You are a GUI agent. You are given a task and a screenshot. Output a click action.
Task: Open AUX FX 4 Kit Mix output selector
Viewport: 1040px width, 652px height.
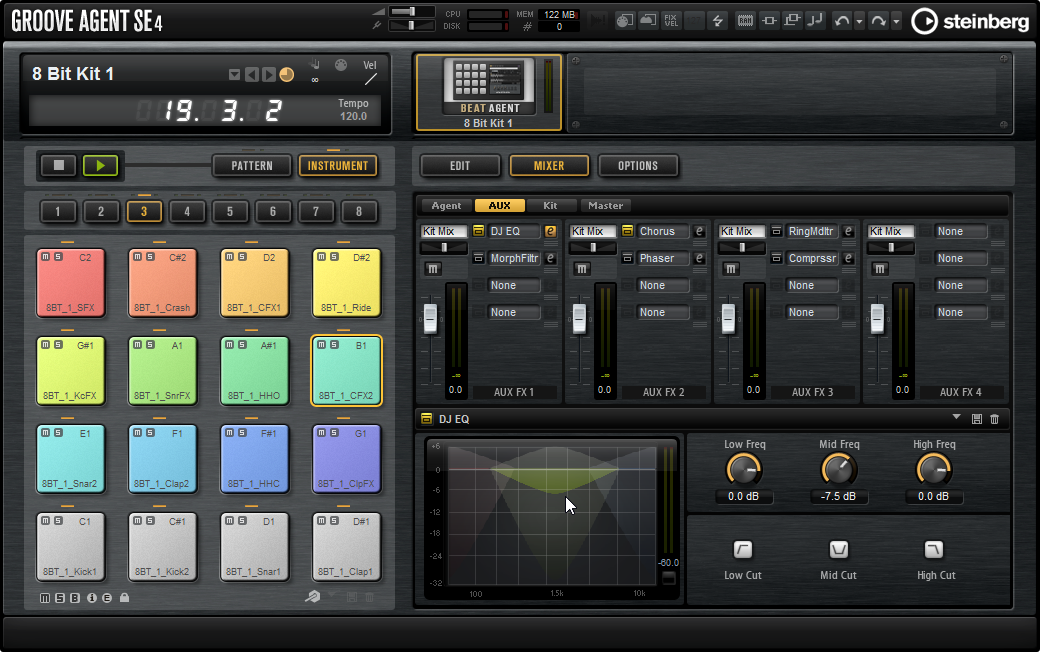pos(891,231)
